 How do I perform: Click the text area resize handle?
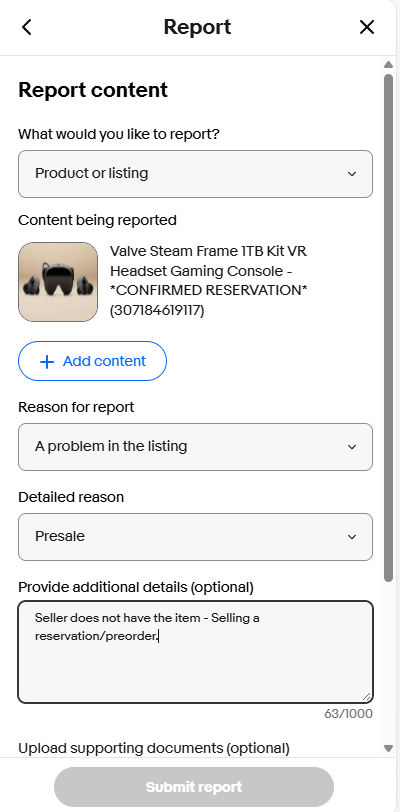point(367,697)
